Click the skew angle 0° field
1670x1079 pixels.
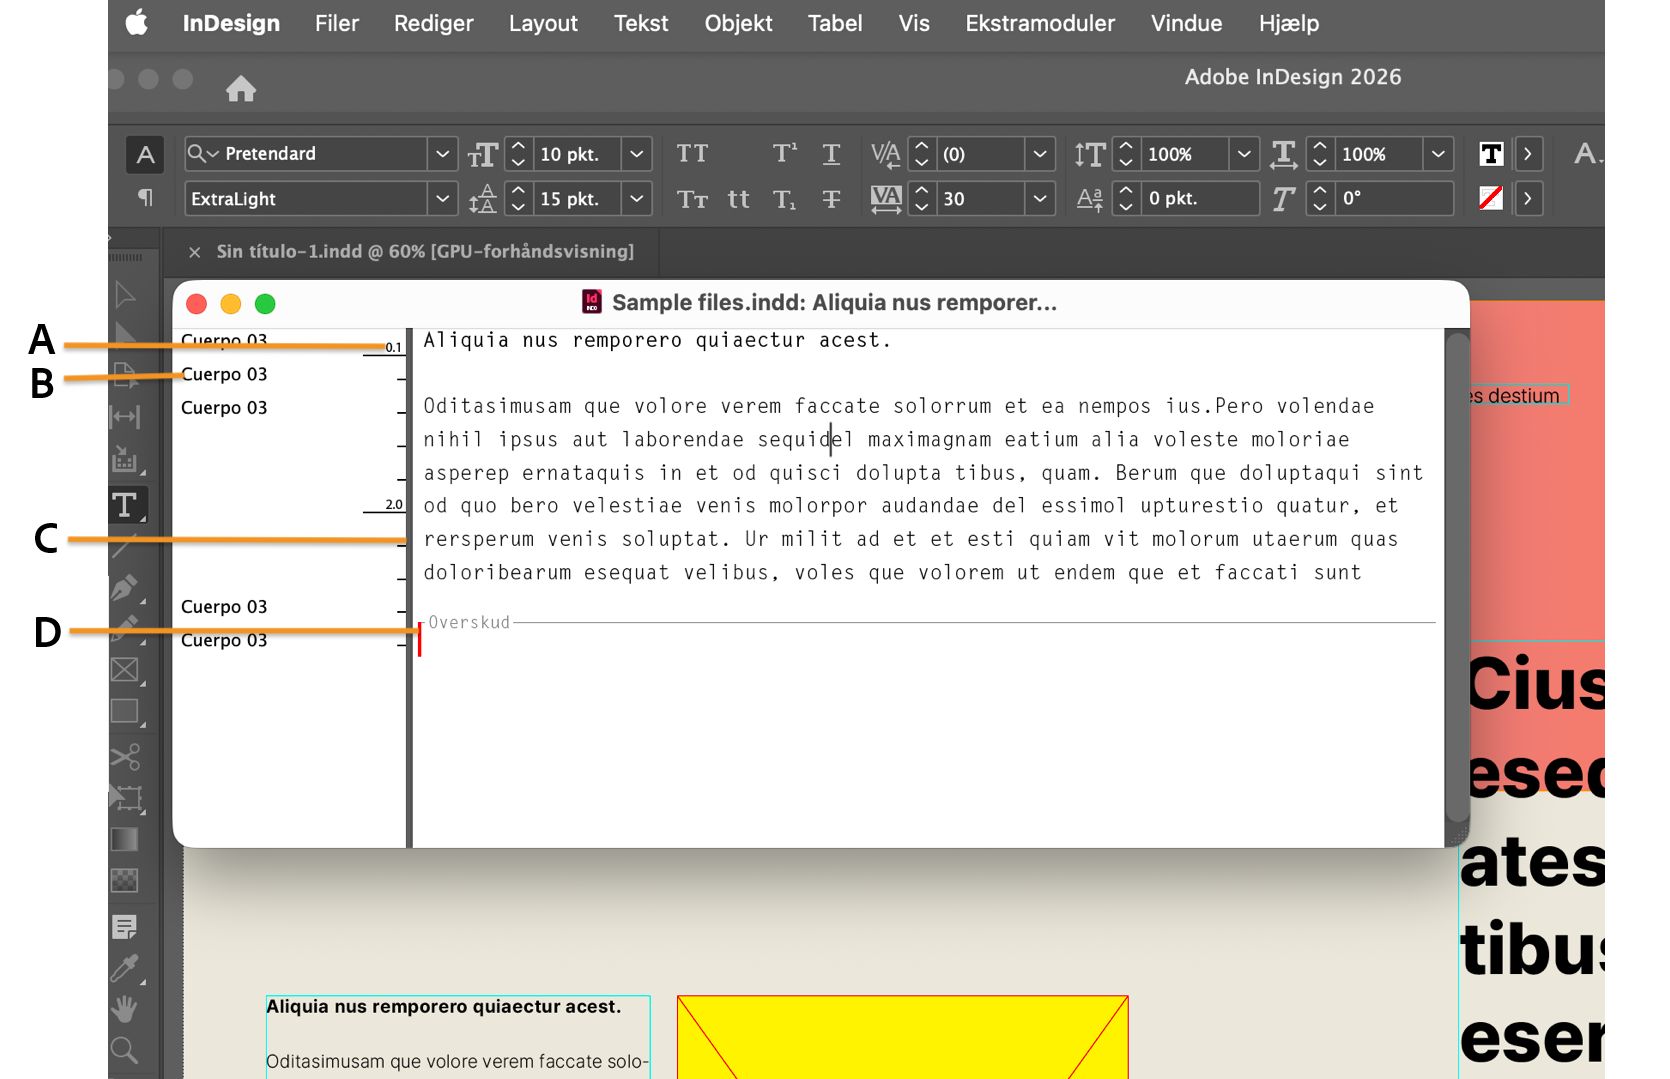click(1394, 199)
